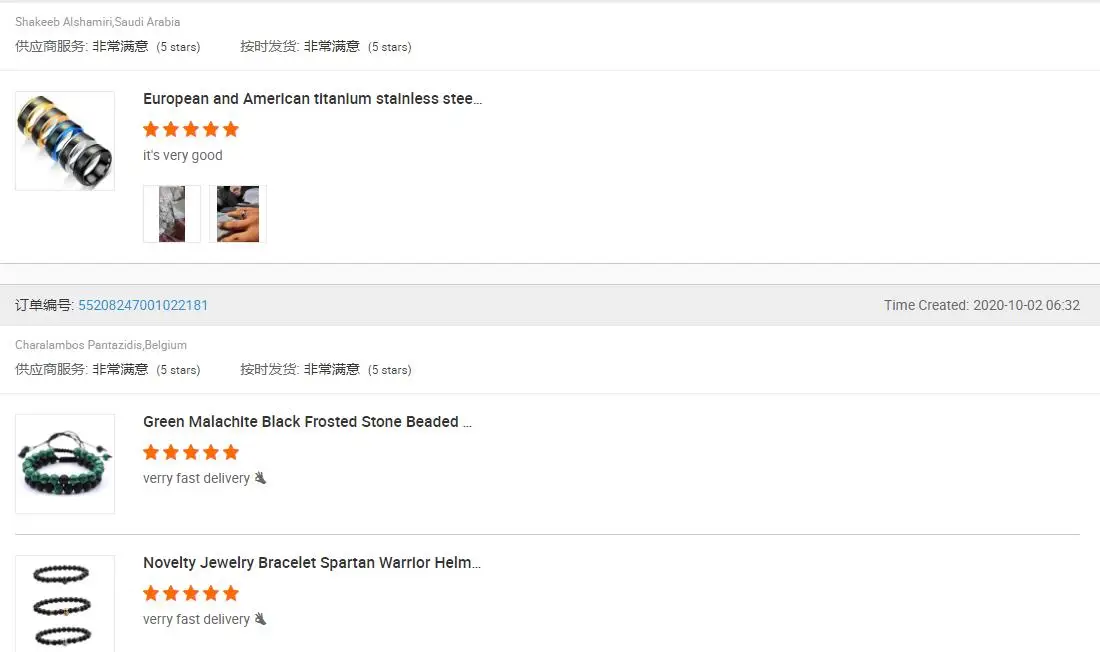Click first 供应商服务 5 stars rating text
The height and width of the screenshot is (652, 1100).
[108, 46]
